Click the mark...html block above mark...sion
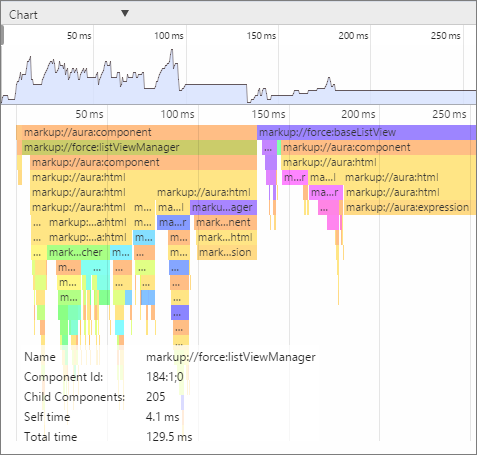 [227, 237]
